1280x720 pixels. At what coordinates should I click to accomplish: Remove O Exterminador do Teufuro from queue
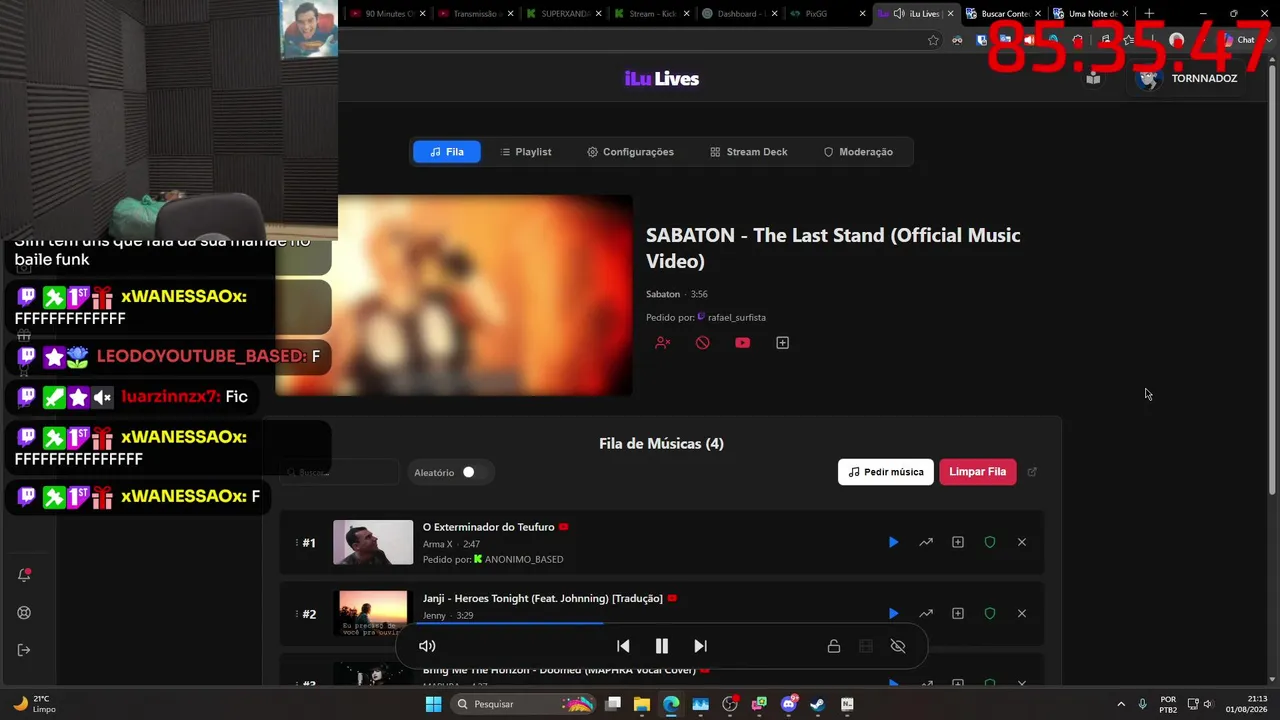[1022, 542]
